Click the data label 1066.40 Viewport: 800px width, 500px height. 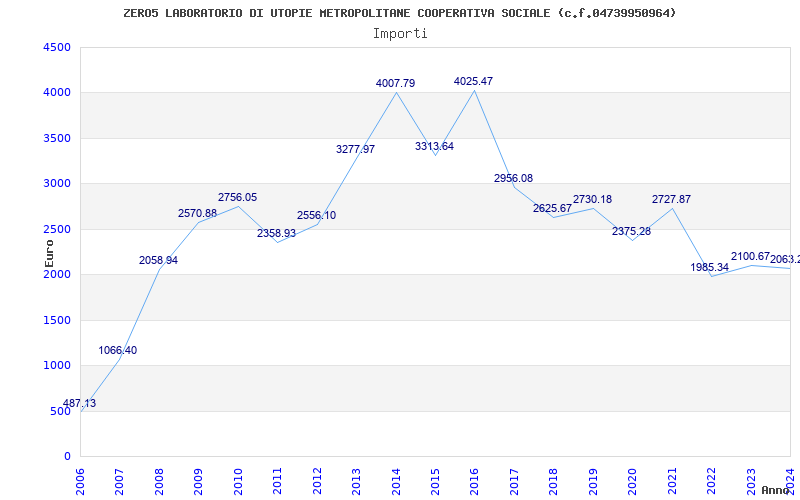pyautogui.click(x=117, y=351)
